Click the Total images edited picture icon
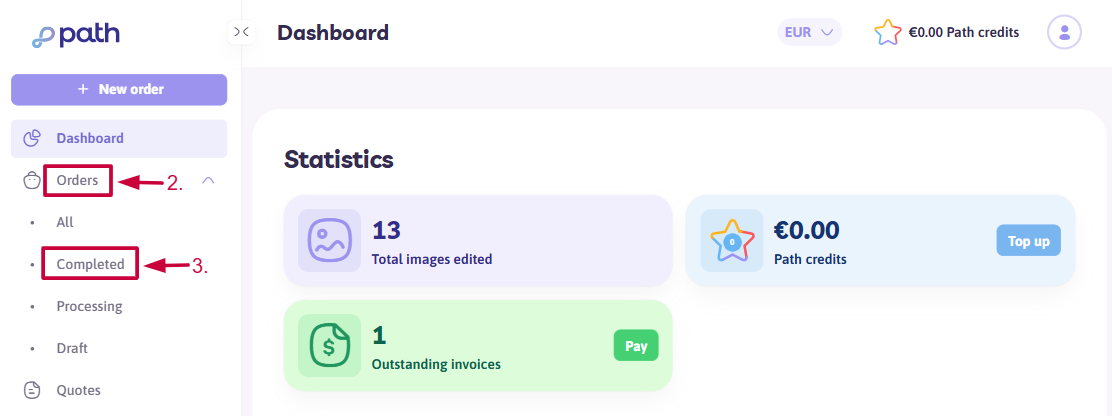 tap(329, 240)
